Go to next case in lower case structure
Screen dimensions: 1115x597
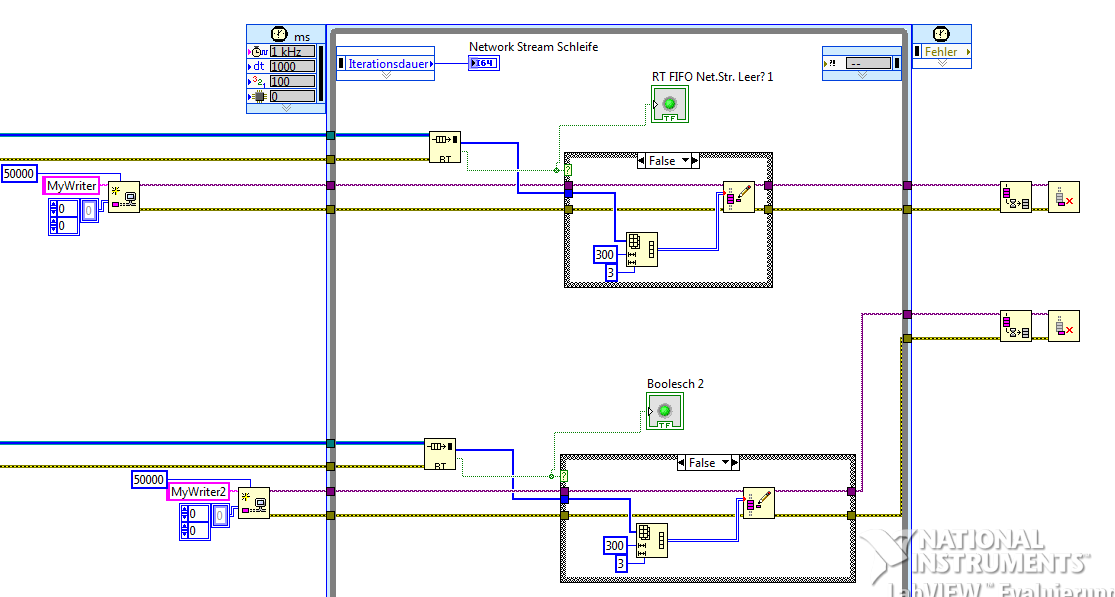click(735, 463)
